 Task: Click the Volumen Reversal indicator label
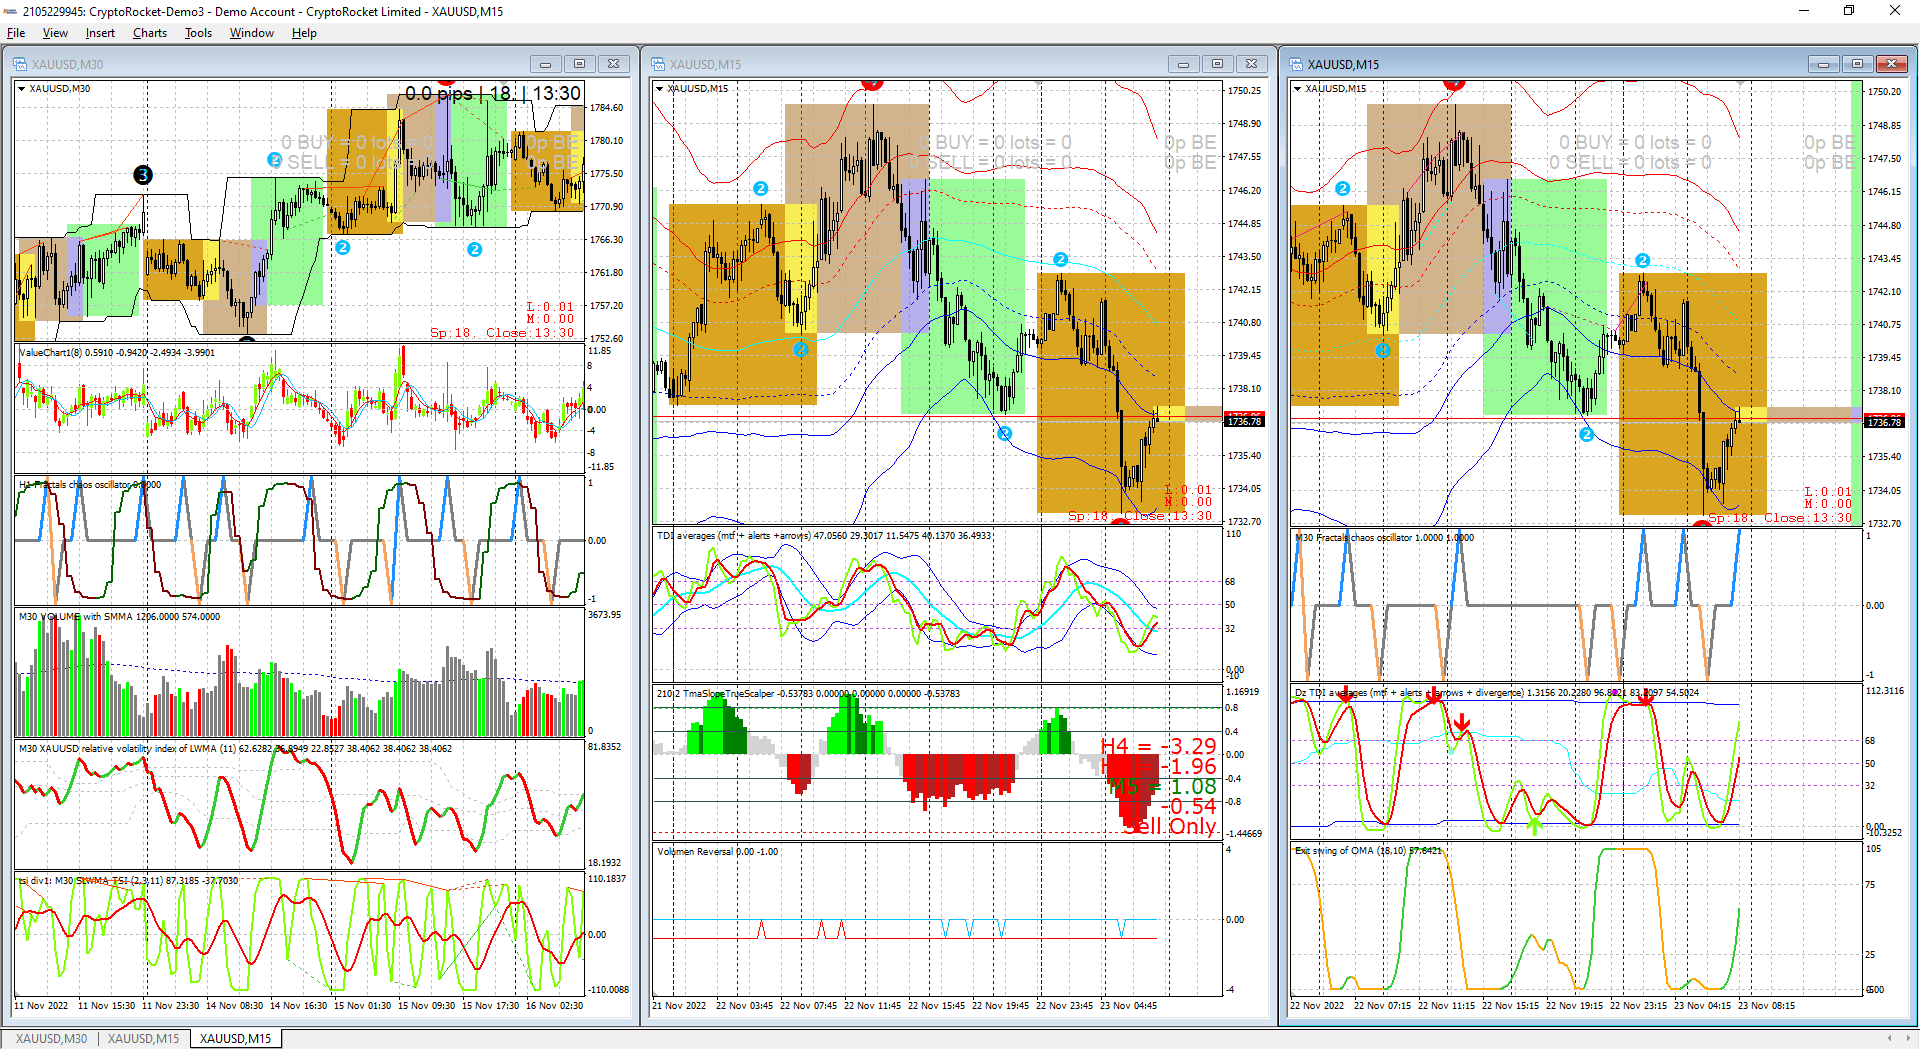717,852
